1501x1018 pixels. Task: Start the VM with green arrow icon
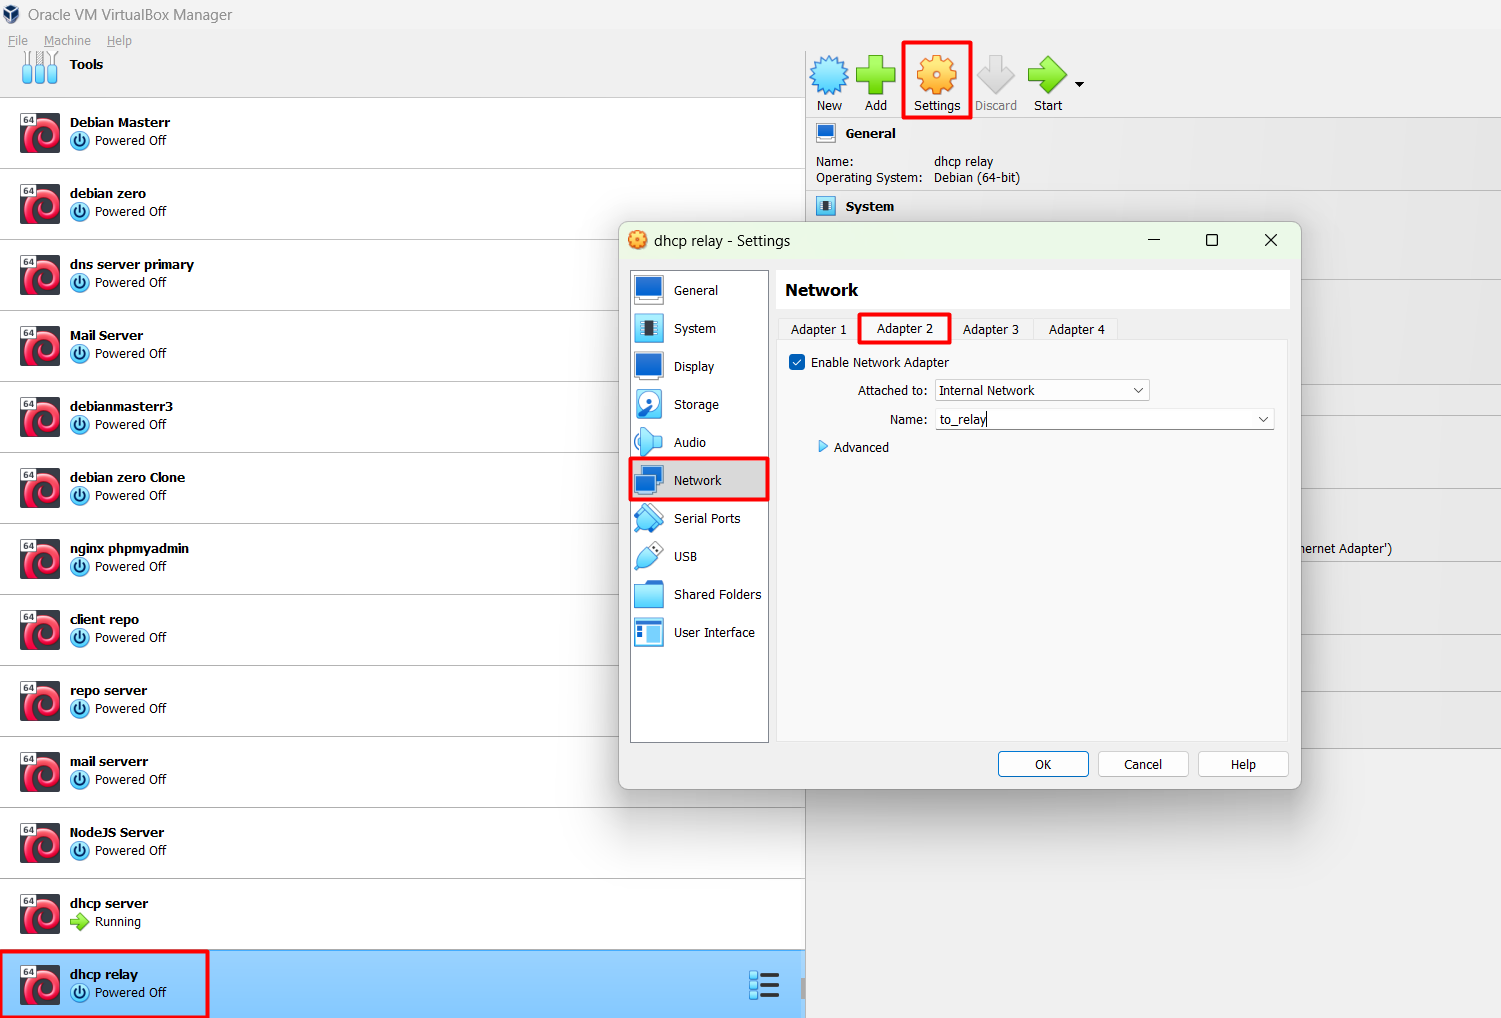(1047, 75)
